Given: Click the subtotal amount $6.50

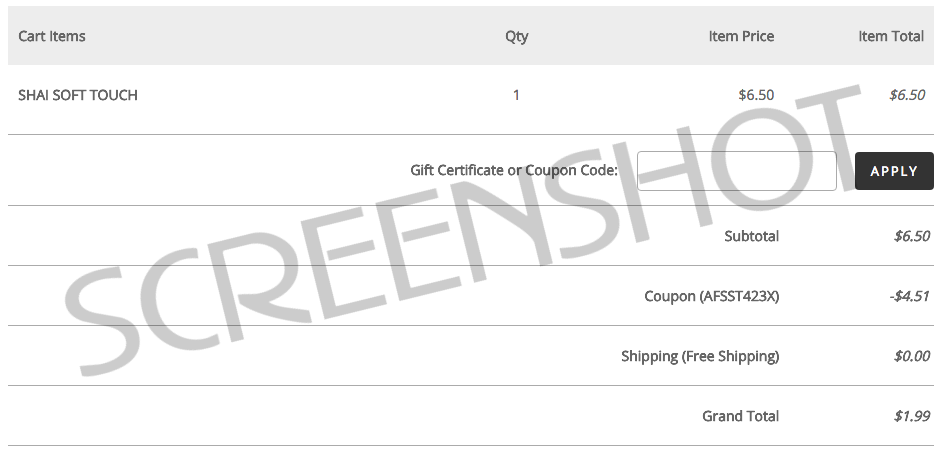Looking at the screenshot, I should pyautogui.click(x=912, y=236).
